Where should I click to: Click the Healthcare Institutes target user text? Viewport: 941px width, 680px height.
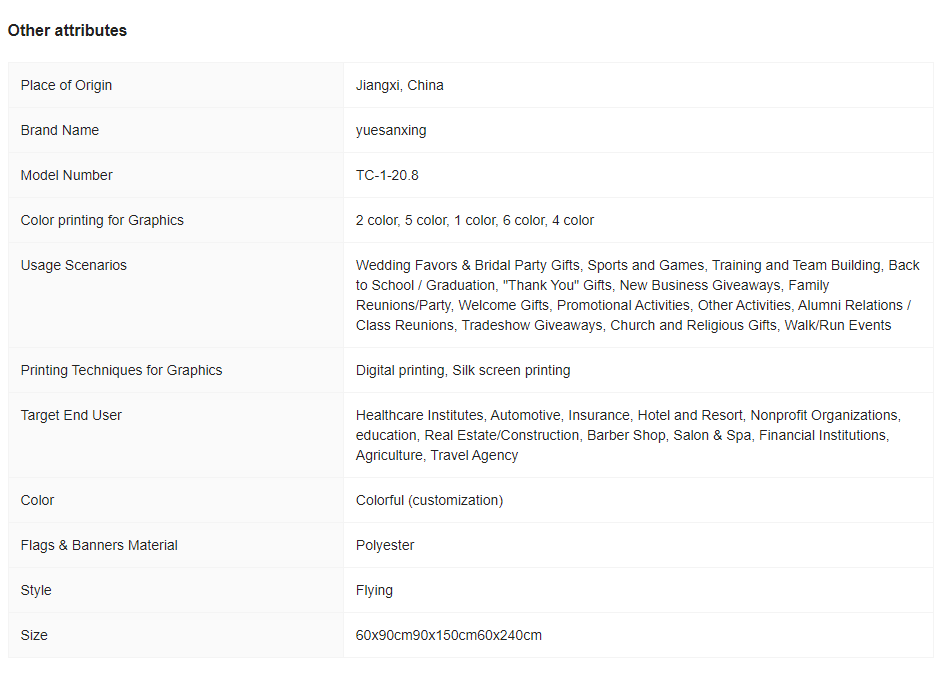tap(628, 435)
